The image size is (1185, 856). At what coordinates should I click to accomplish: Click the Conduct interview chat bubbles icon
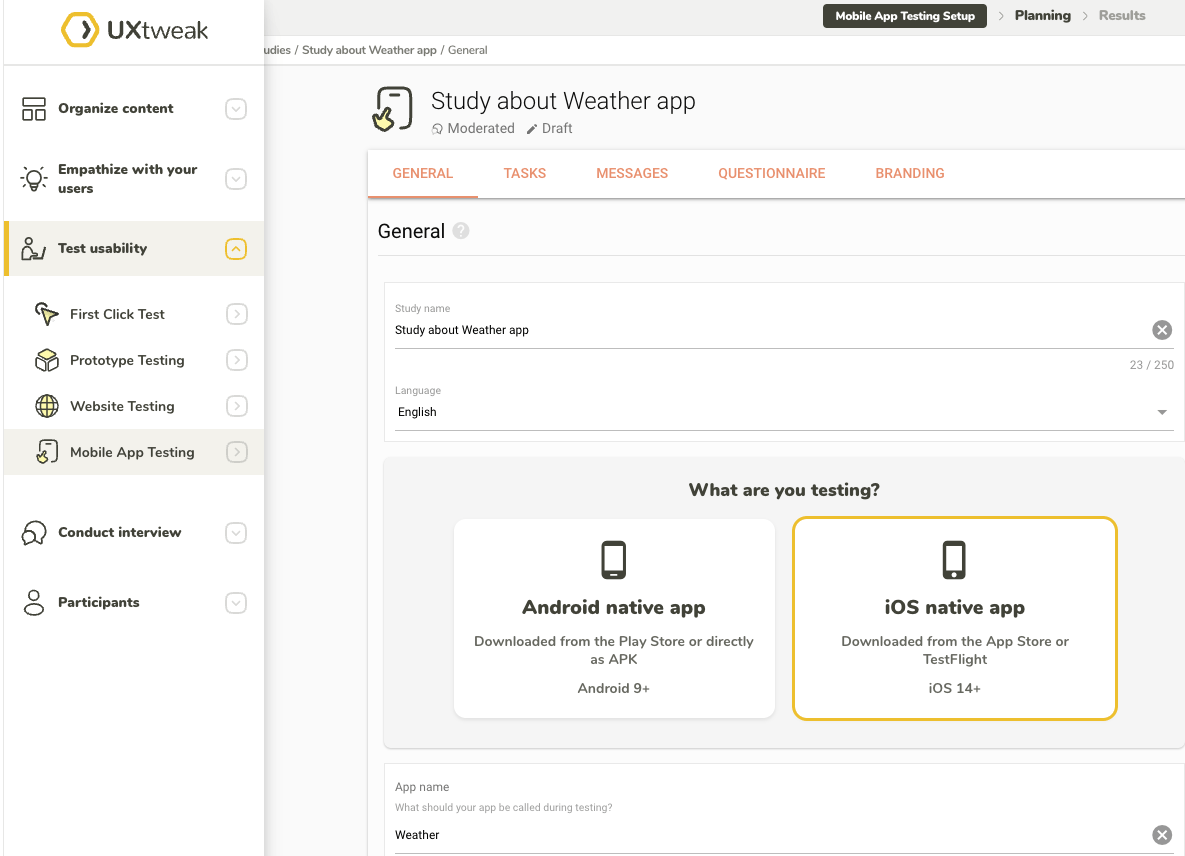click(x=34, y=533)
